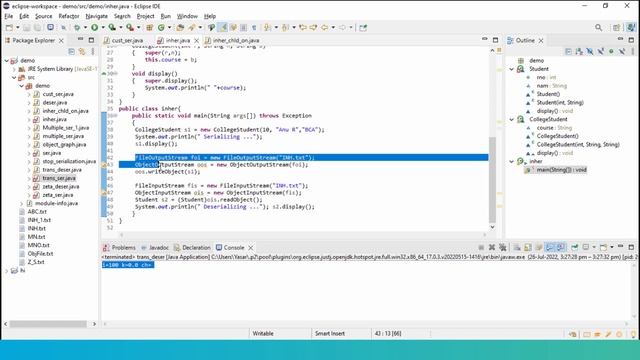
Task: Click the Open Type toolbar icon
Action: (180, 27)
